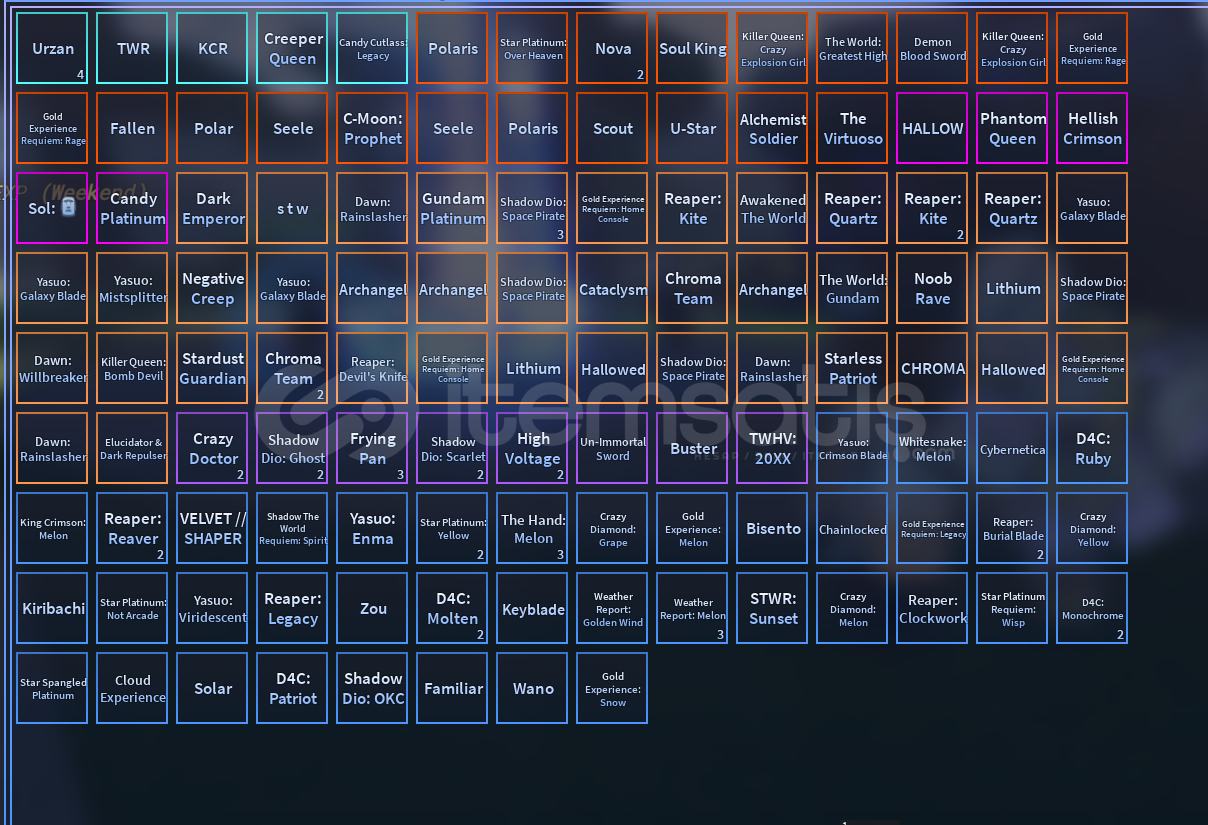This screenshot has width=1208, height=825.
Task: Select the Kiribachi item
Action: tap(52, 608)
